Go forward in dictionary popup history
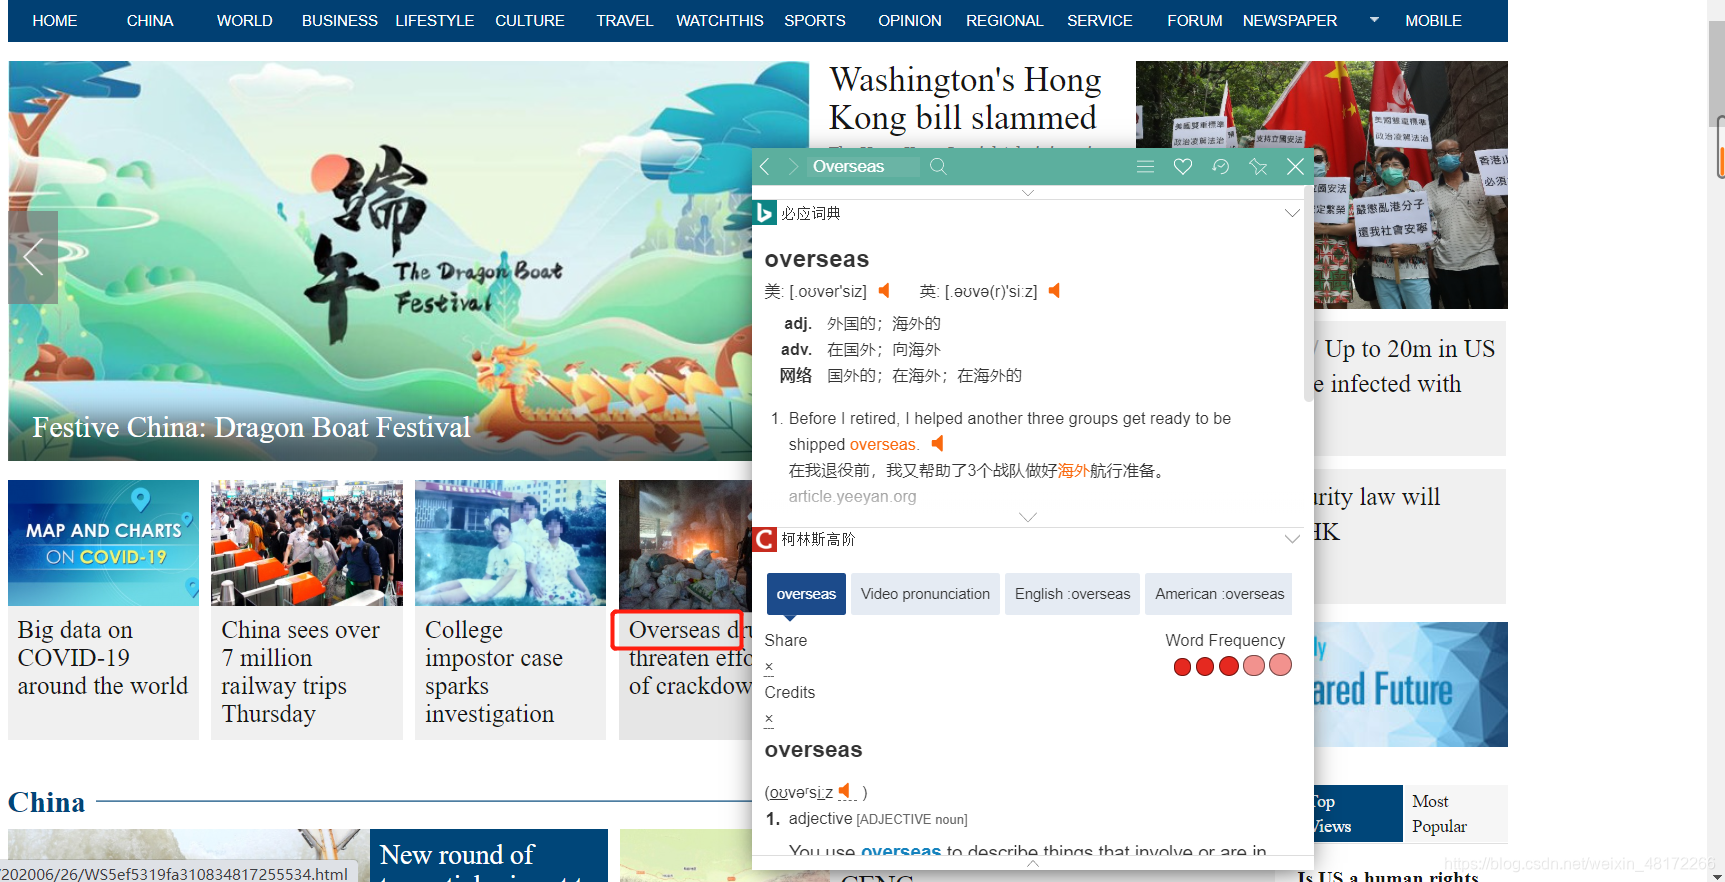This screenshot has height=882, width=1725. (793, 166)
